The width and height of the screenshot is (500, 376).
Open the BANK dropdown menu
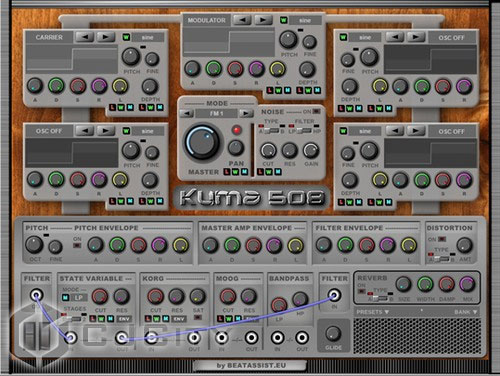click(465, 312)
